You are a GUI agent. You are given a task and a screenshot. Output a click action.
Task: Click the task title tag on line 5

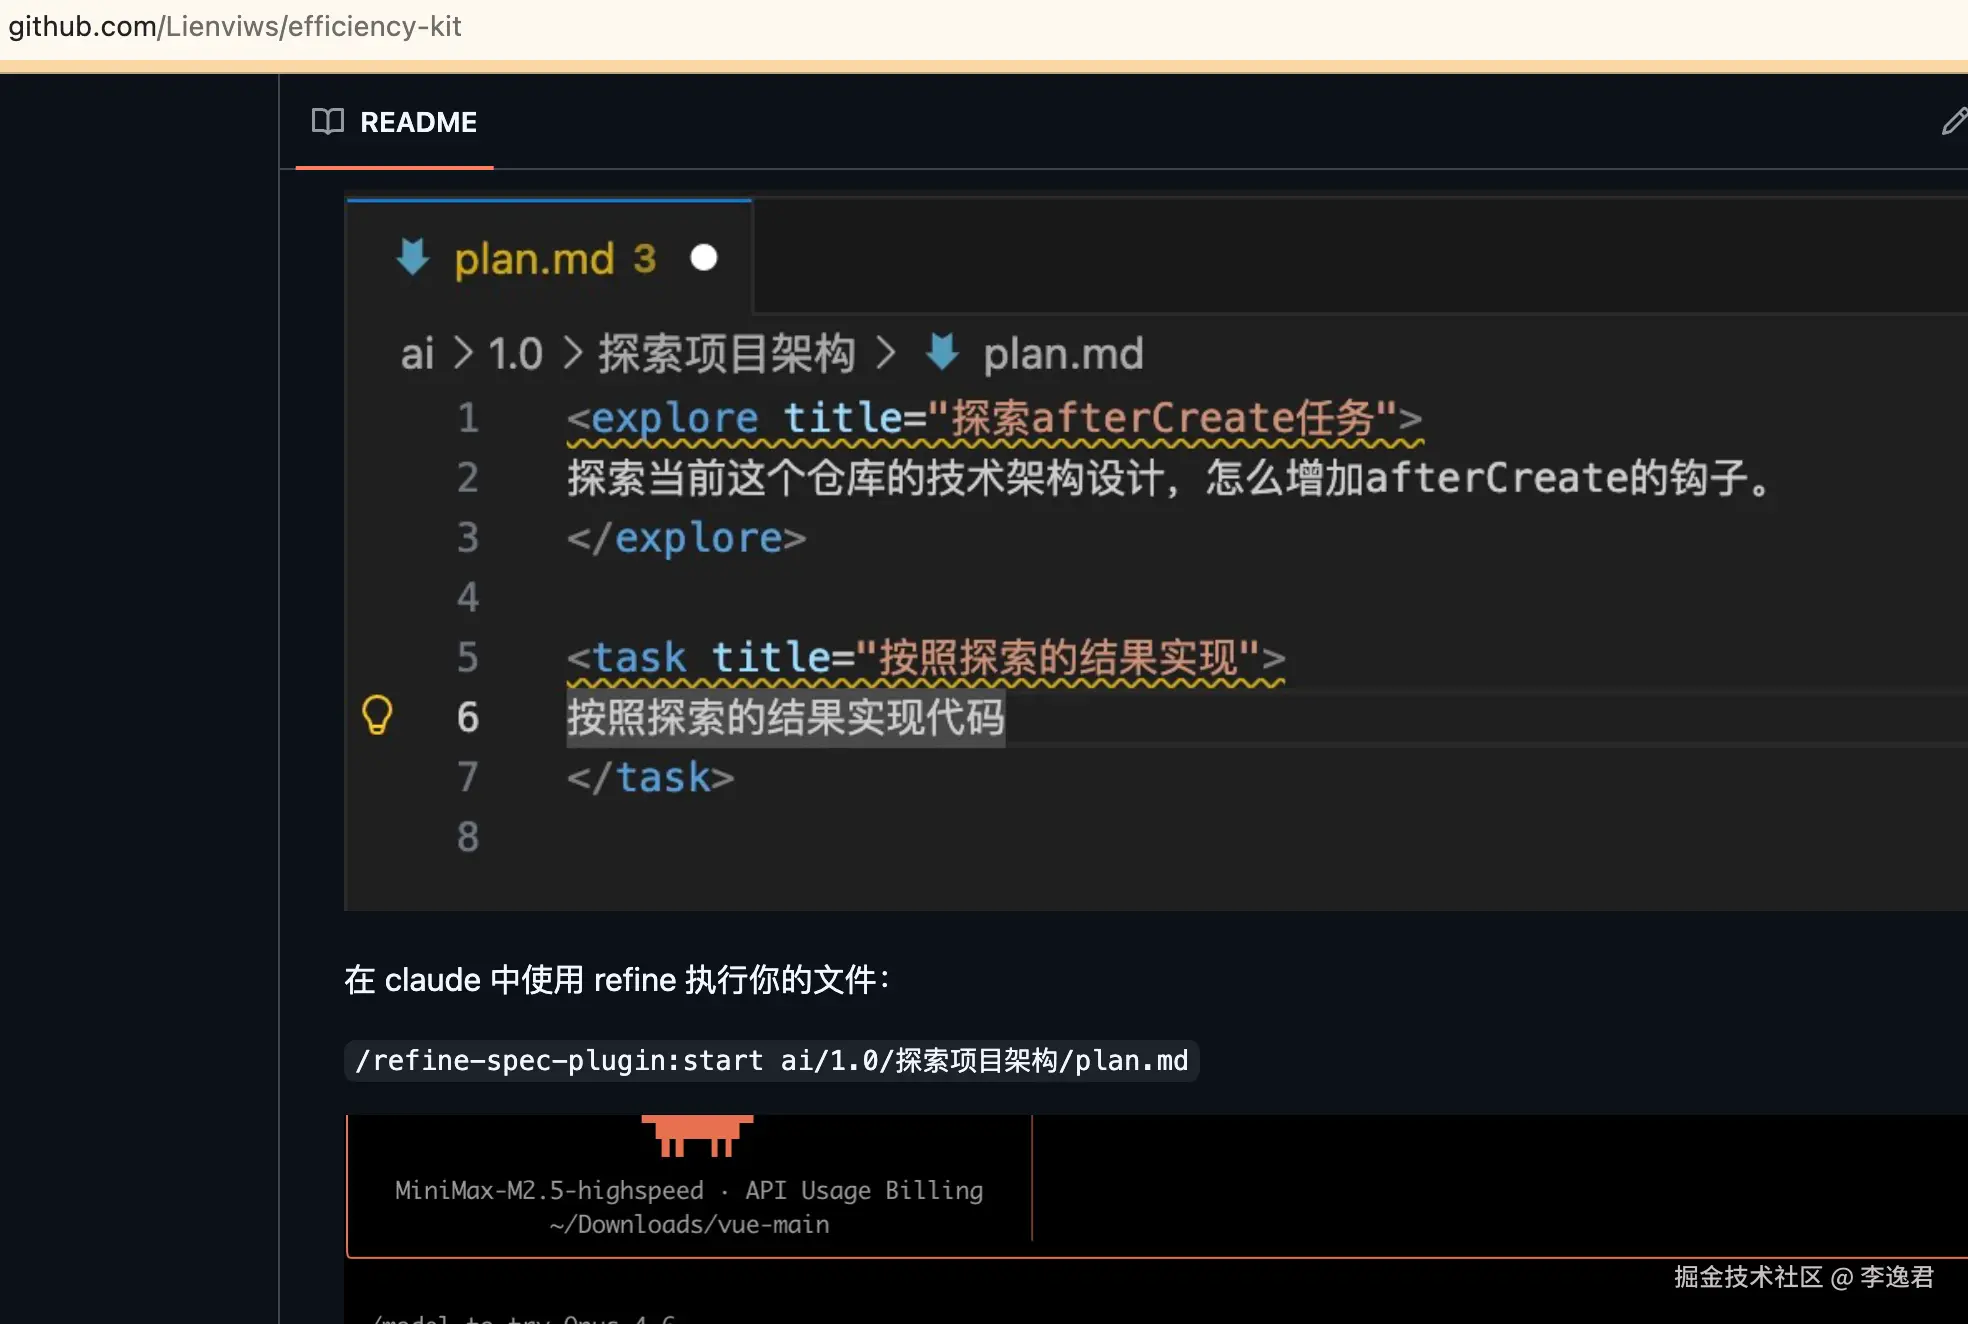925,658
